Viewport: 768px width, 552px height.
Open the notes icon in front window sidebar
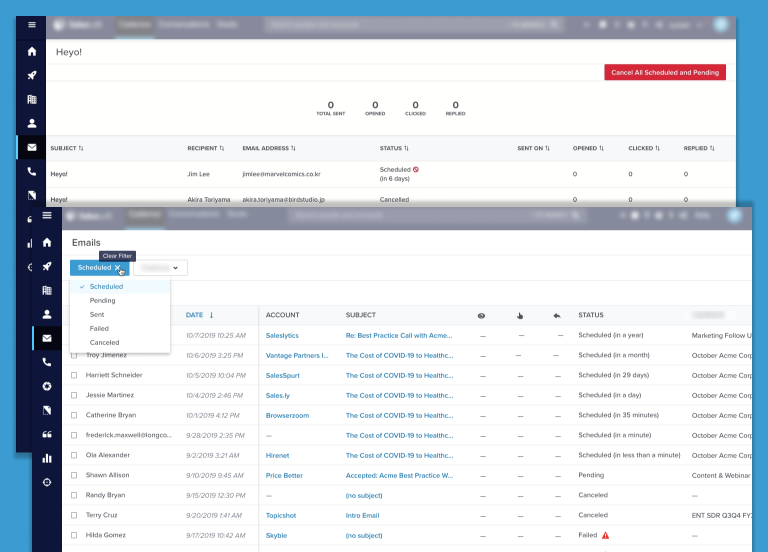tap(47, 410)
